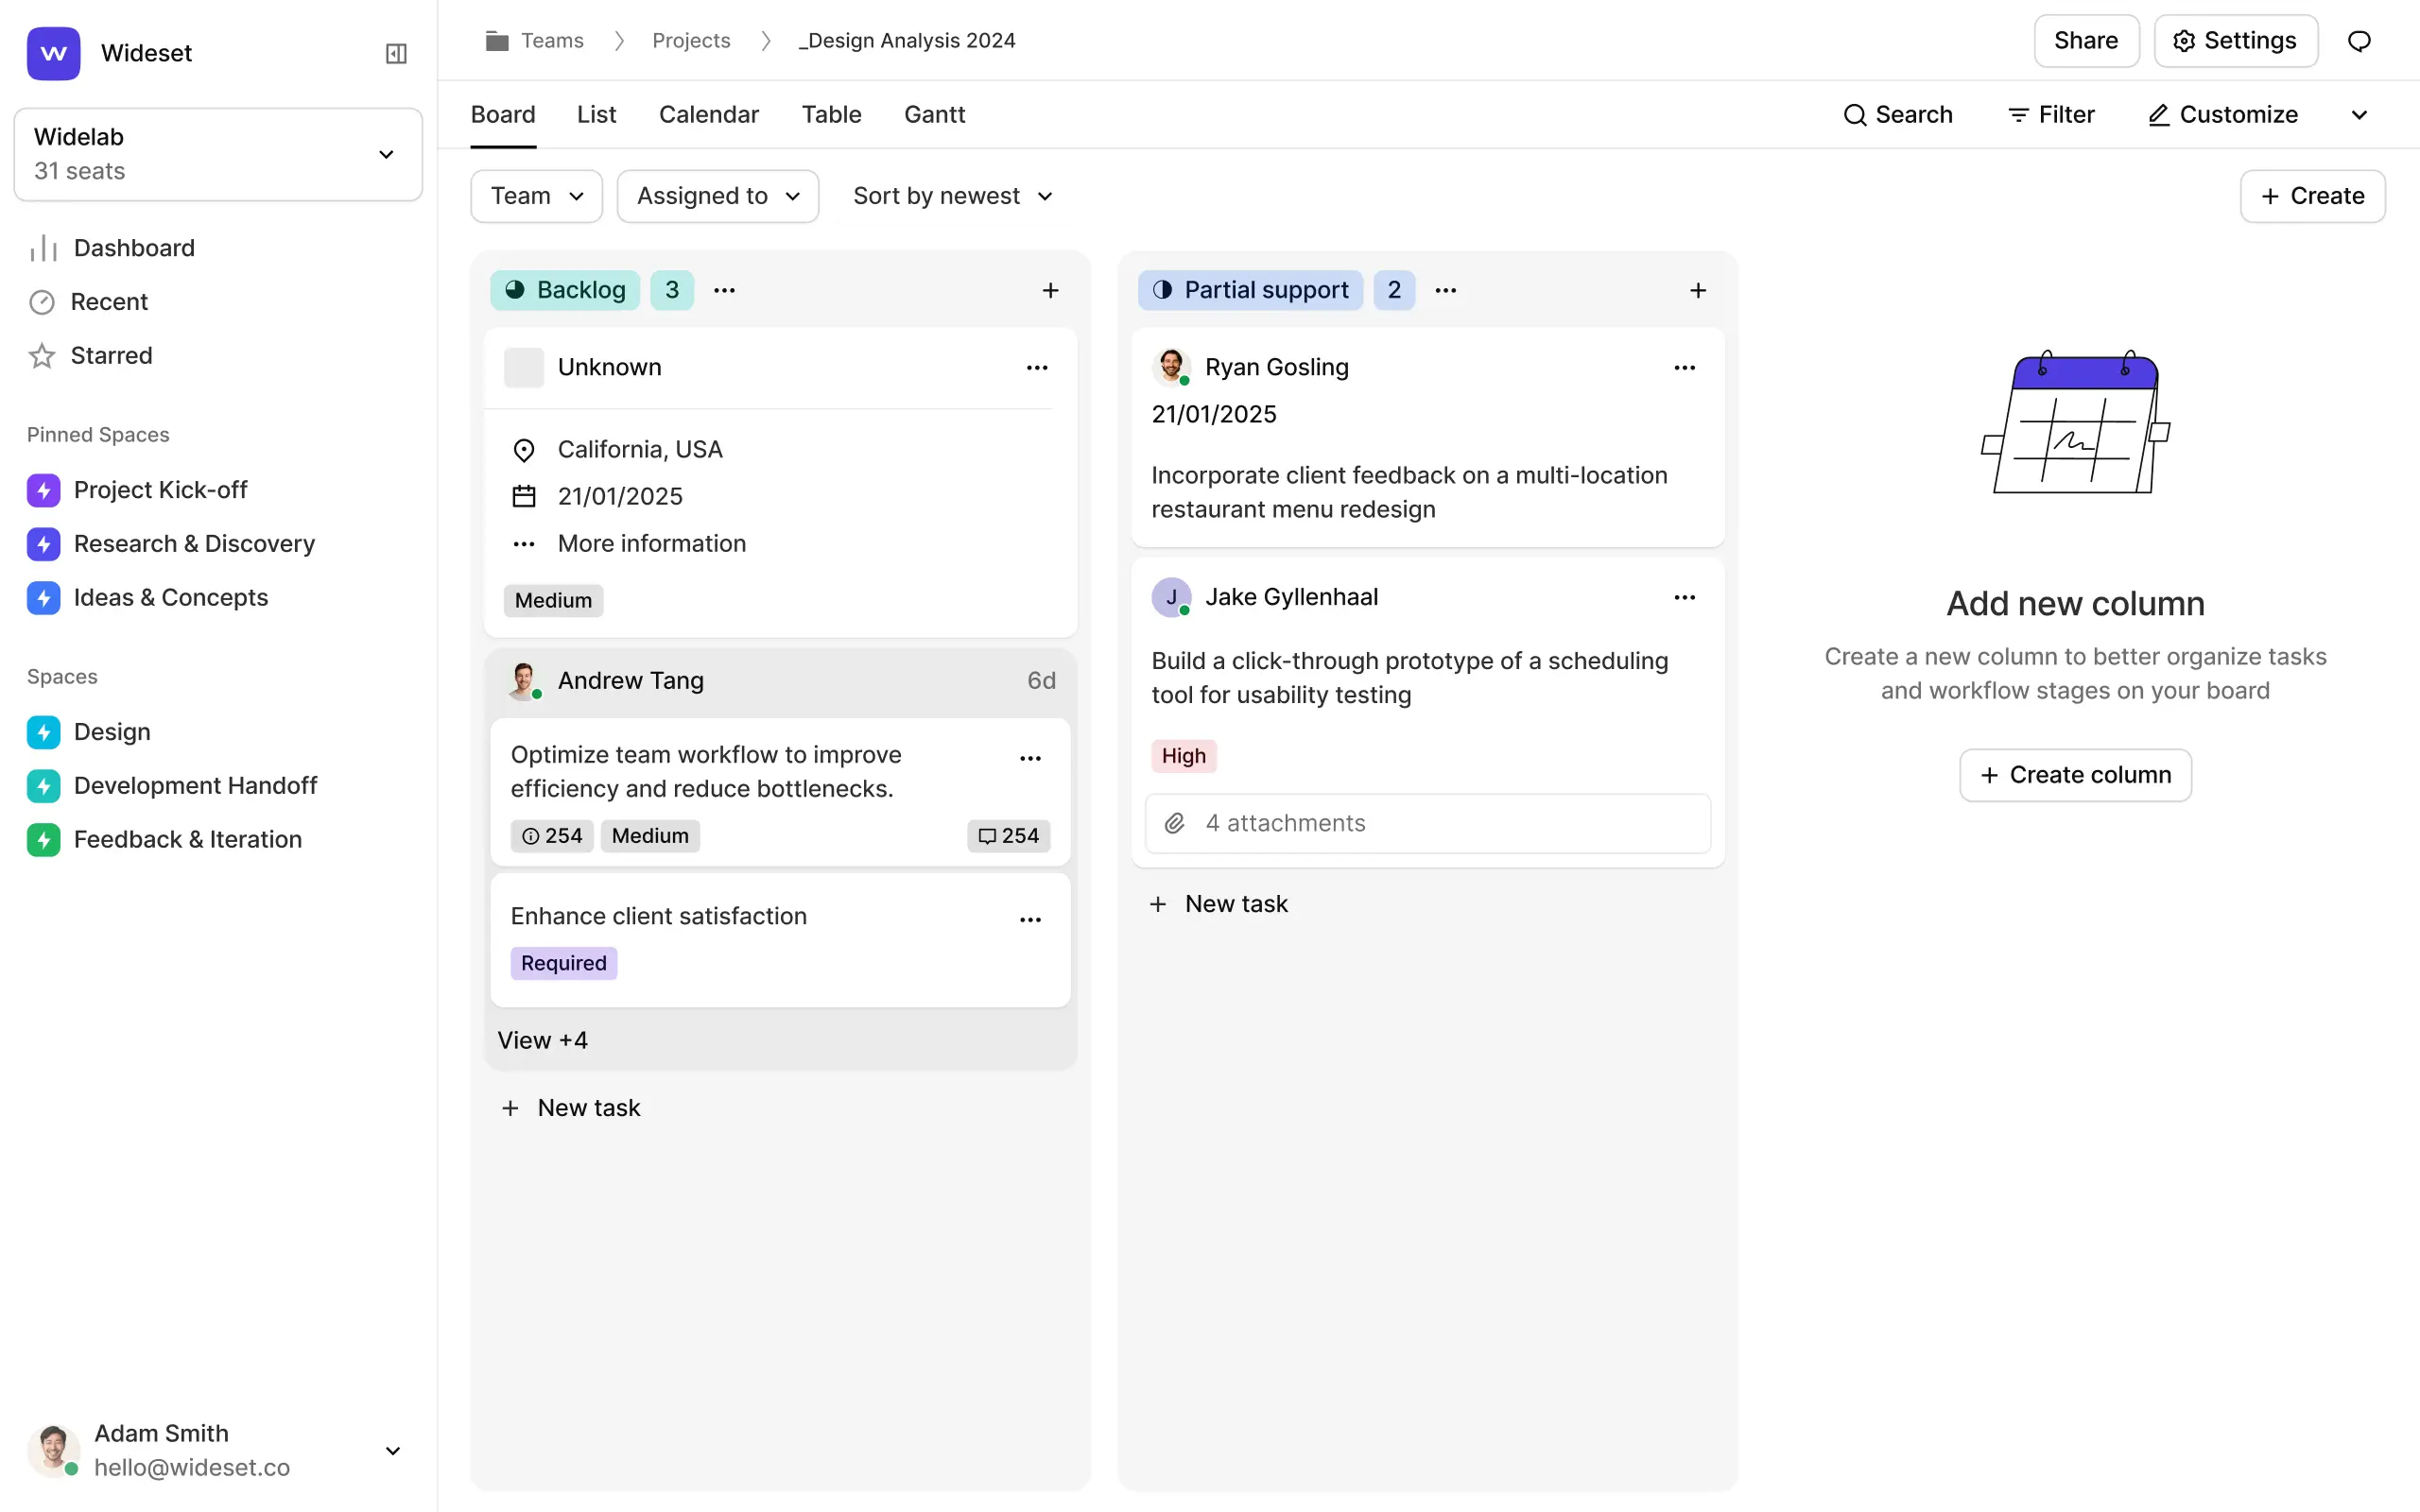Expand the Team filter dropdown
The image size is (2420, 1512).
pos(536,196)
